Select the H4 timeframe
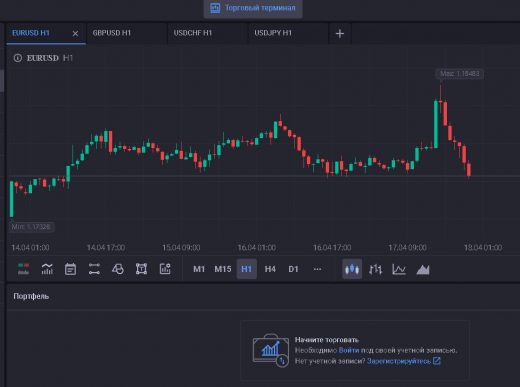The height and width of the screenshot is (387, 520). click(270, 269)
